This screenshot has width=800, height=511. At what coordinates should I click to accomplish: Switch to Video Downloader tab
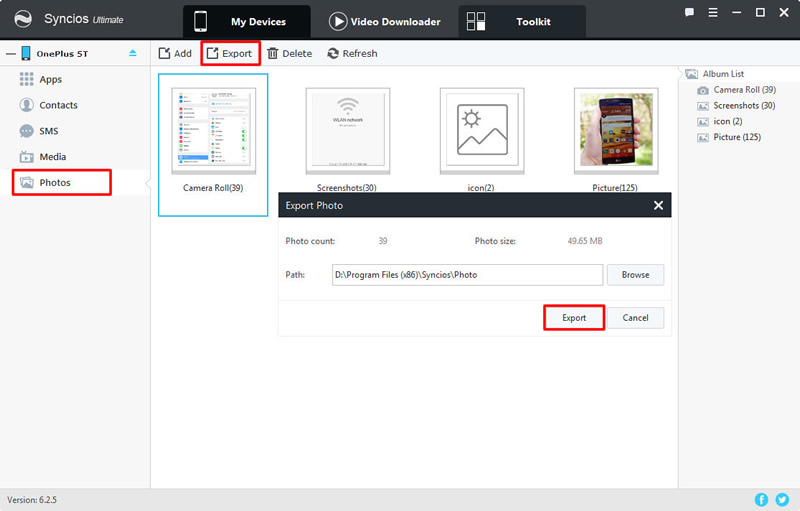385,21
